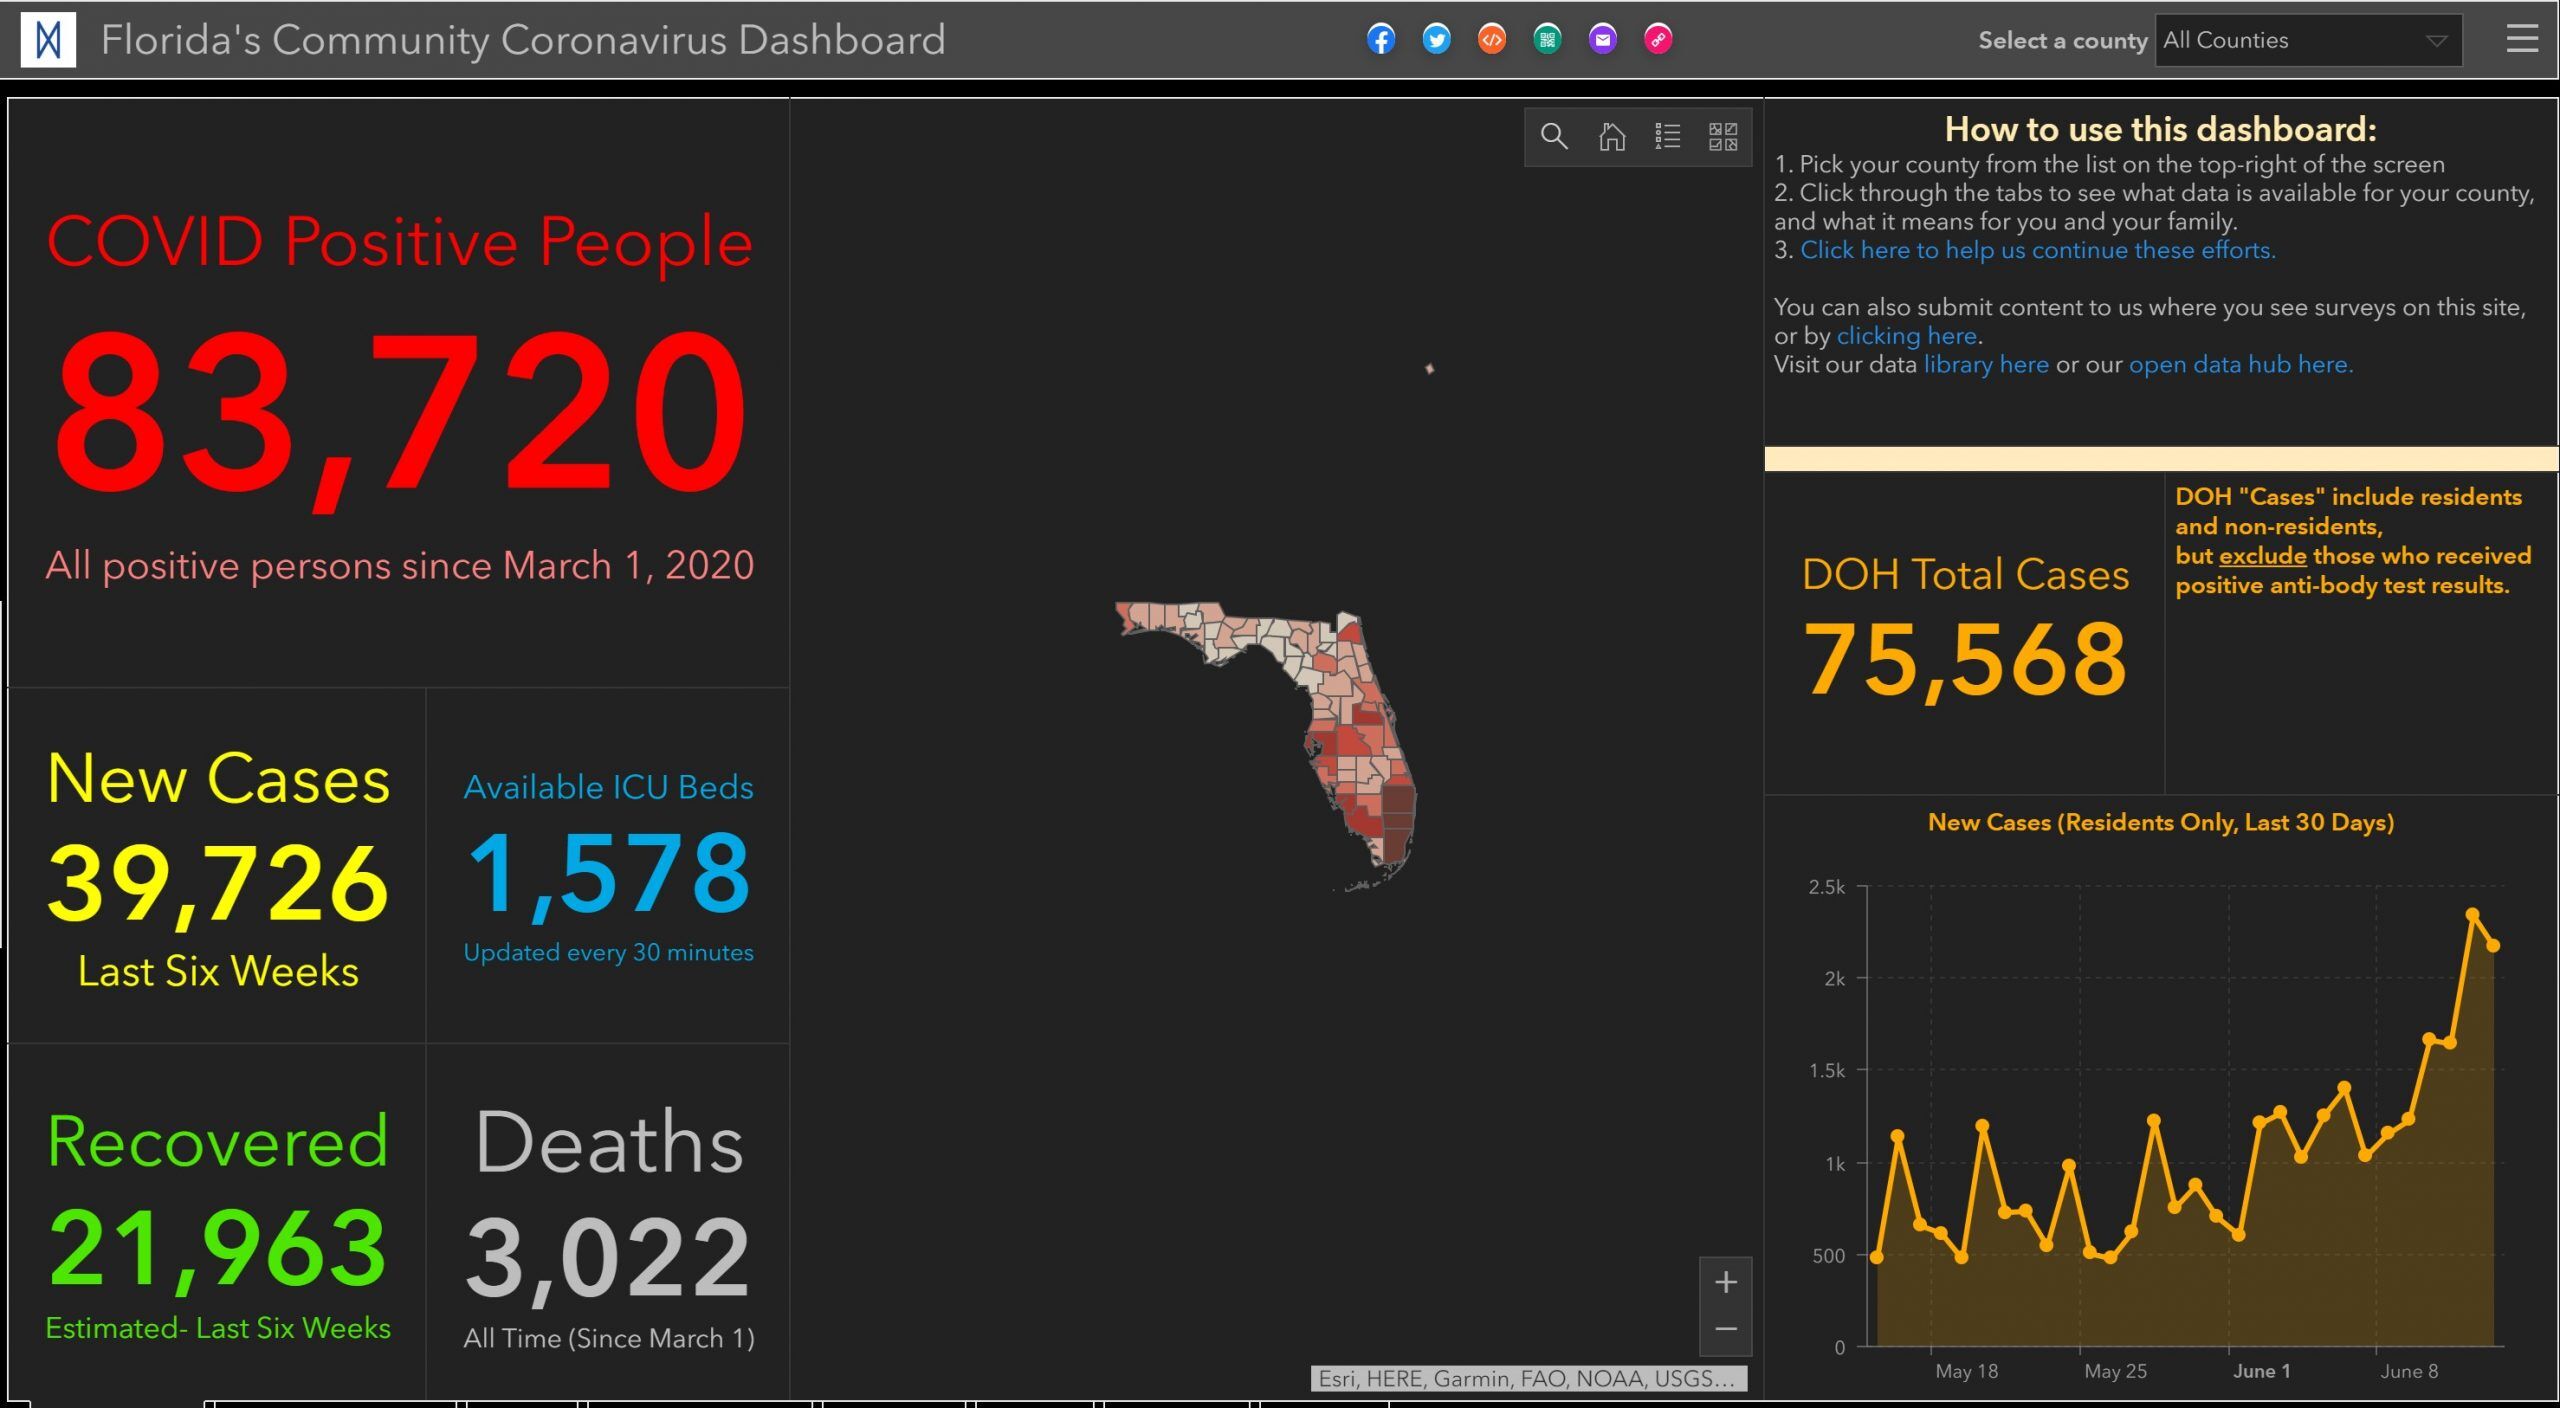This screenshot has width=2560, height=1408.
Task: Click the 'June 1' axis label
Action: 2261,1371
